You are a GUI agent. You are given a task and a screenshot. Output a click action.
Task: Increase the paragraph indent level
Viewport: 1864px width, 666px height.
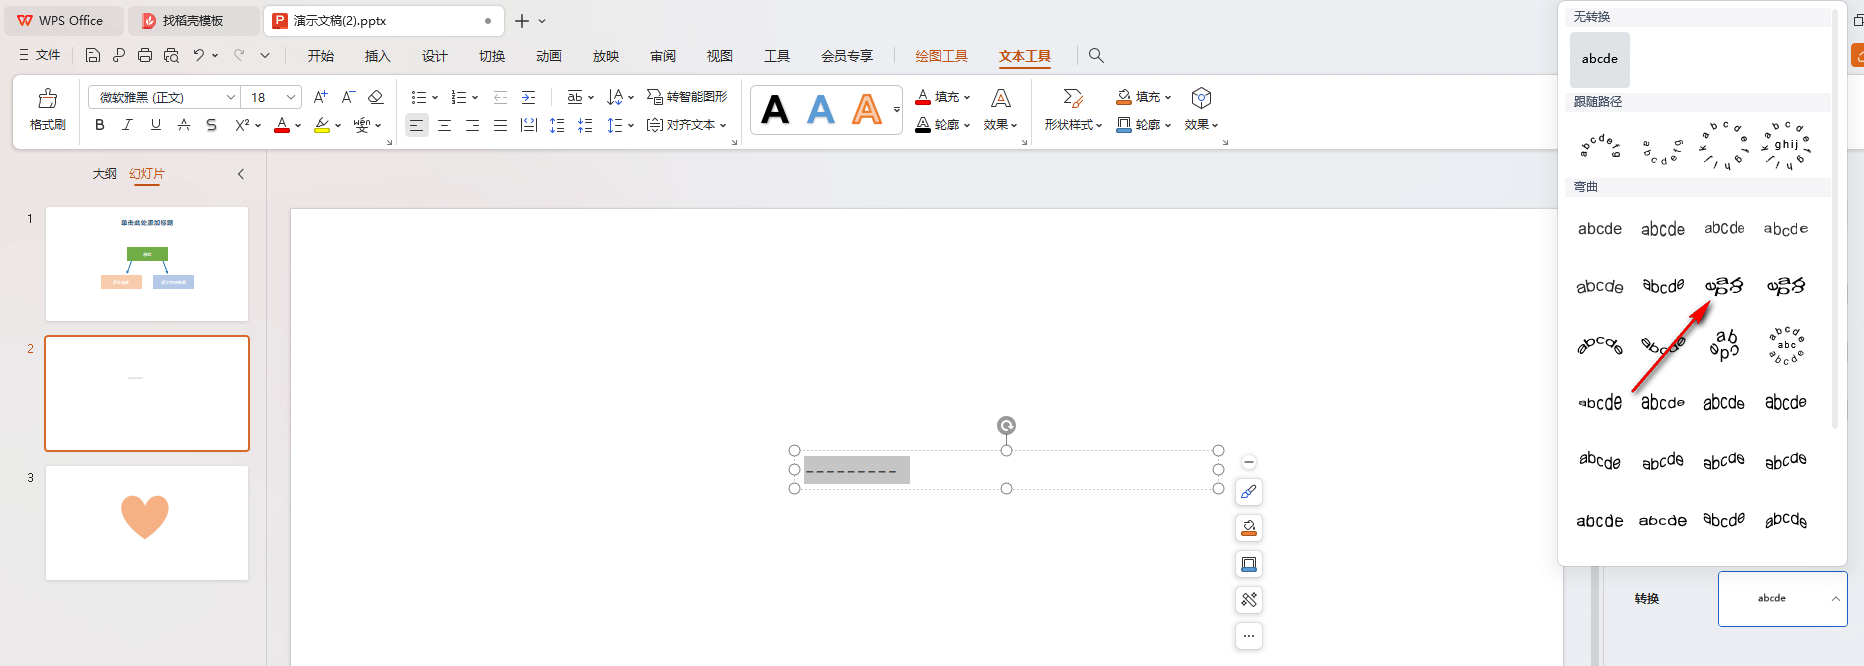tap(528, 97)
